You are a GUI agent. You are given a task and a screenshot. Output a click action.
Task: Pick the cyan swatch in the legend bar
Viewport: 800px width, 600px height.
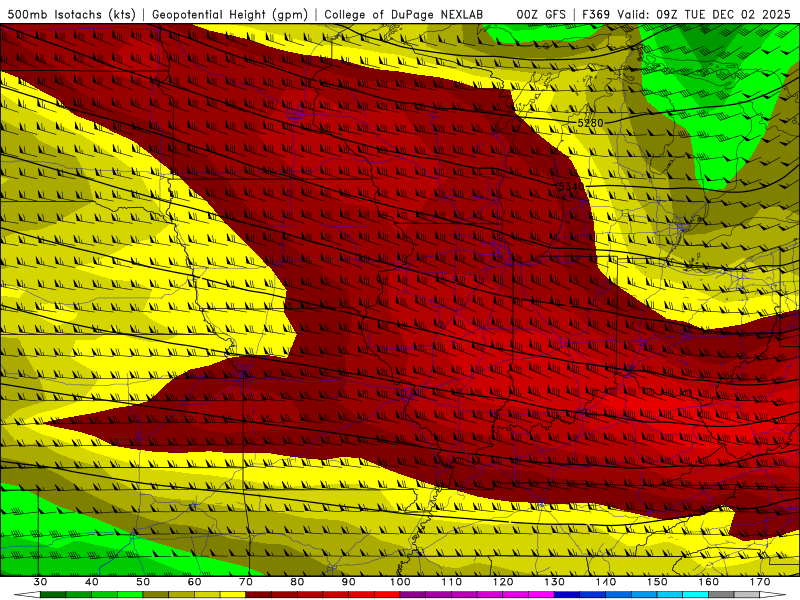[695, 595]
